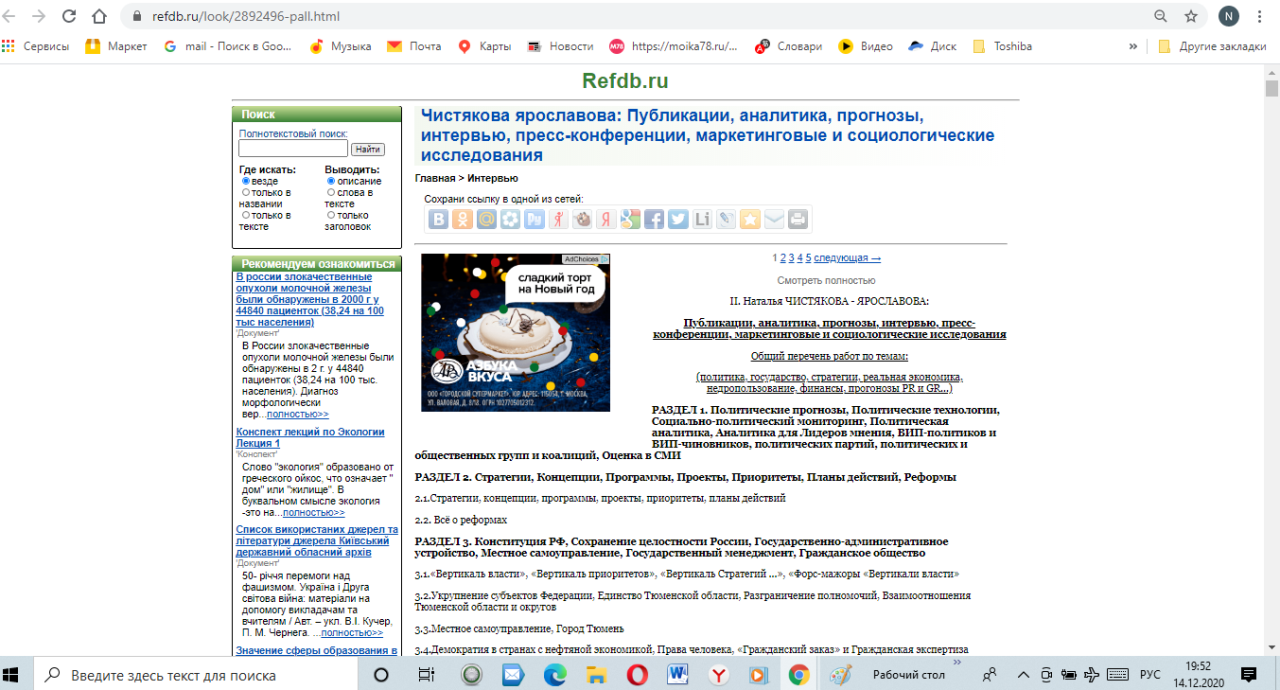
Task: Go to page 2 of the document
Action: tap(783, 258)
